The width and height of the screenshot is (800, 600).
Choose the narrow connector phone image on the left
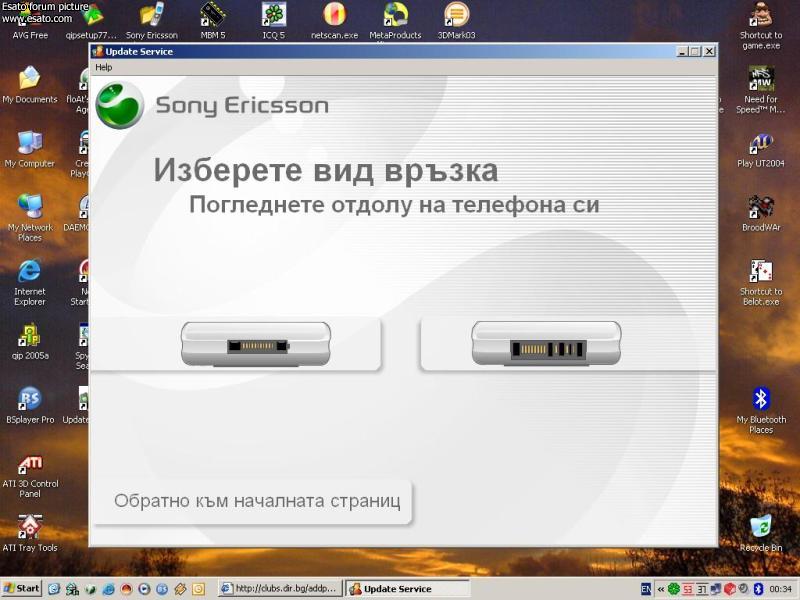pyautogui.click(x=256, y=344)
